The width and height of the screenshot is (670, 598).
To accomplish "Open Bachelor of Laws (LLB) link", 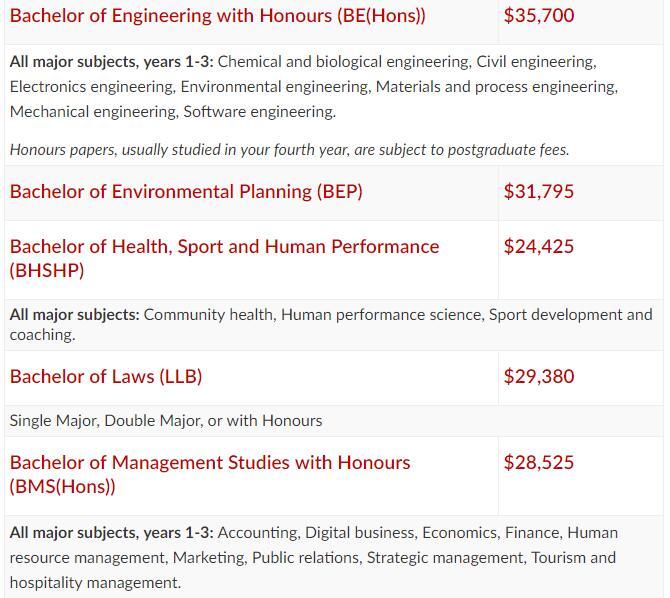I will click(106, 377).
